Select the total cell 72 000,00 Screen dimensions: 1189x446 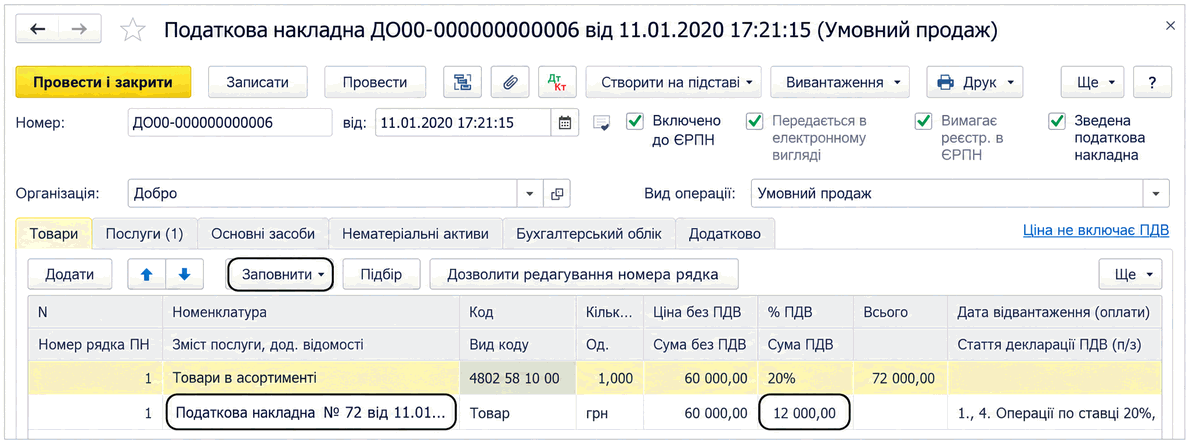[900, 378]
